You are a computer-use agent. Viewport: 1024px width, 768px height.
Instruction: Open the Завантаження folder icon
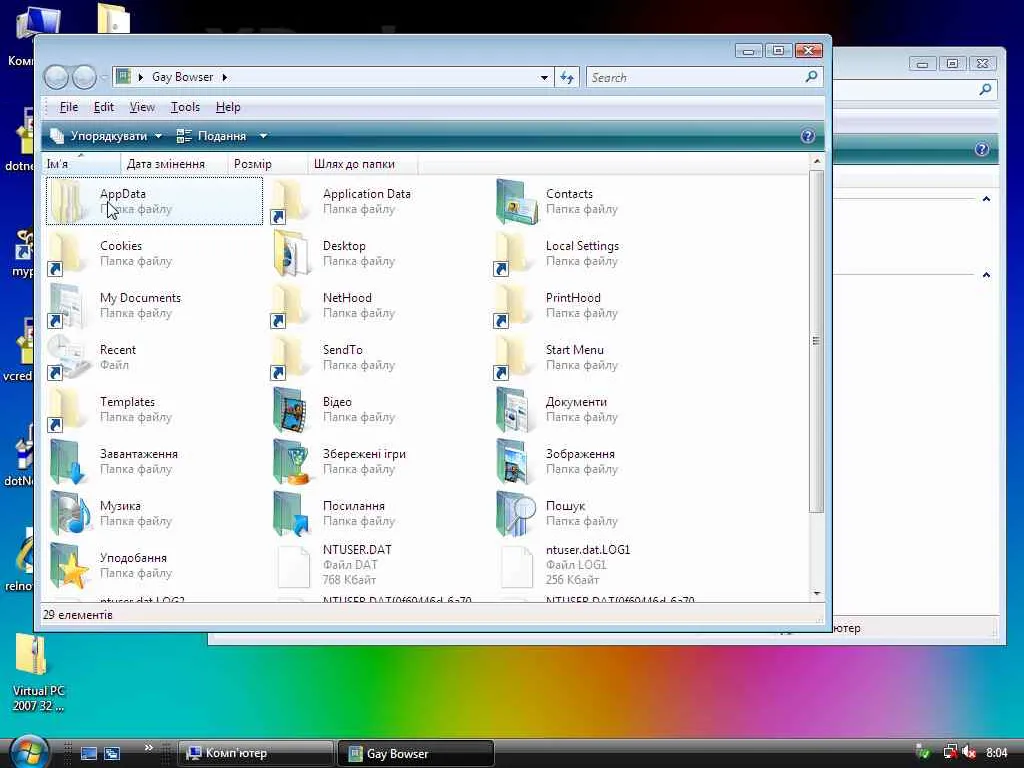pyautogui.click(x=69, y=461)
